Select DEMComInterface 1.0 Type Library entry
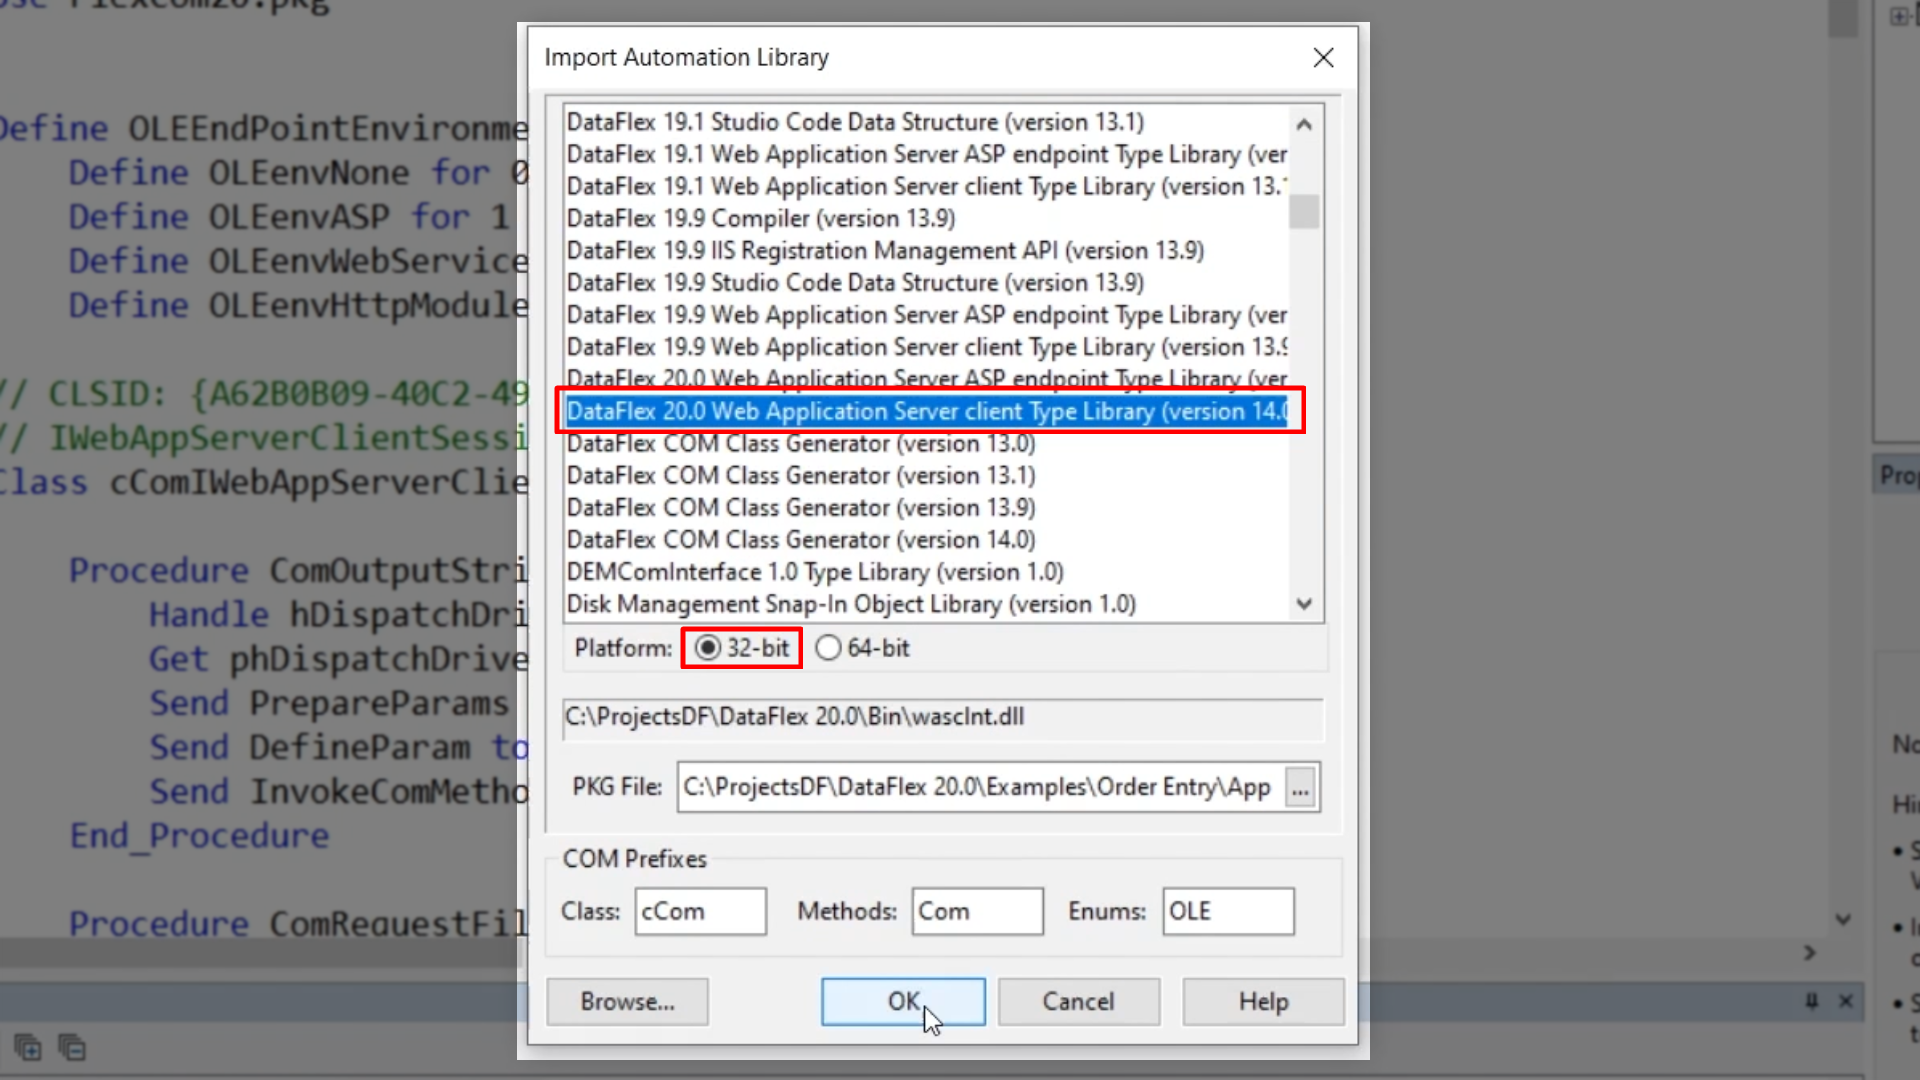Screen dimensions: 1920x1080 click(x=814, y=572)
